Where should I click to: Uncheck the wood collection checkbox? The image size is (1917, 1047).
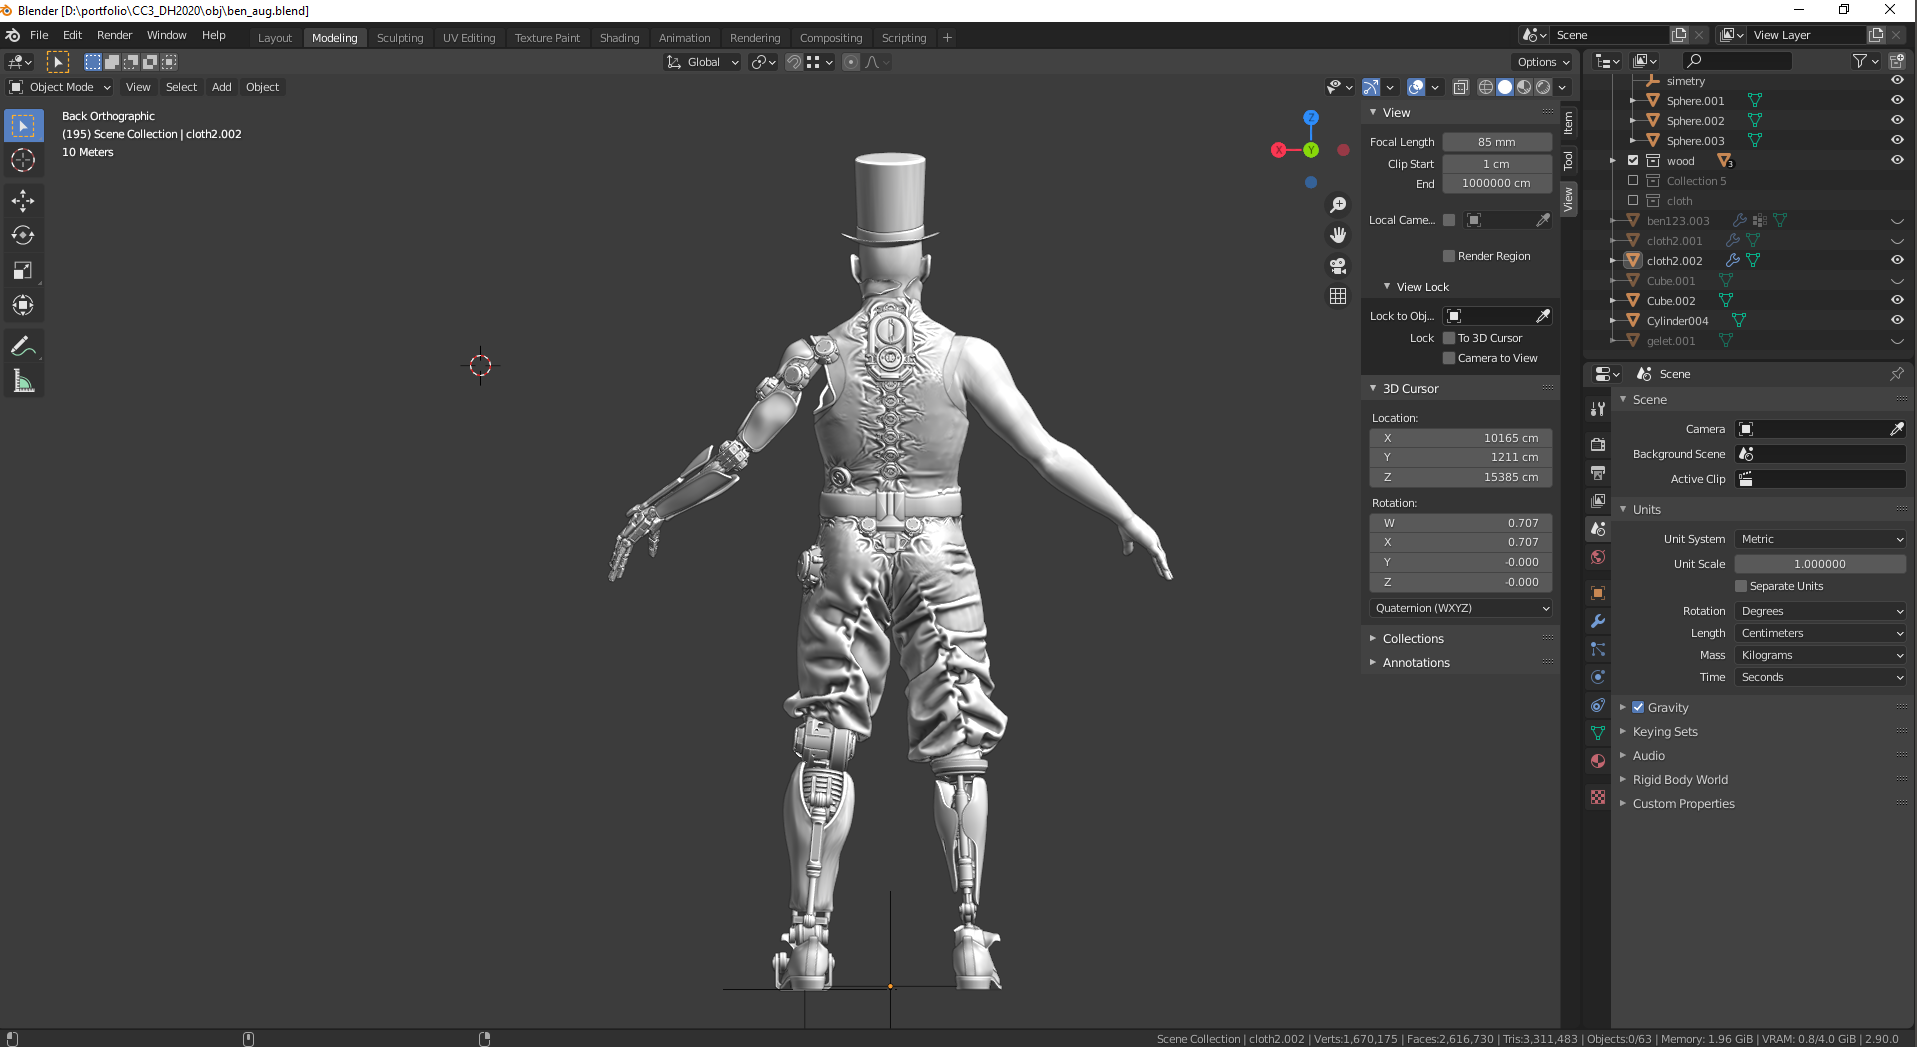1633,160
